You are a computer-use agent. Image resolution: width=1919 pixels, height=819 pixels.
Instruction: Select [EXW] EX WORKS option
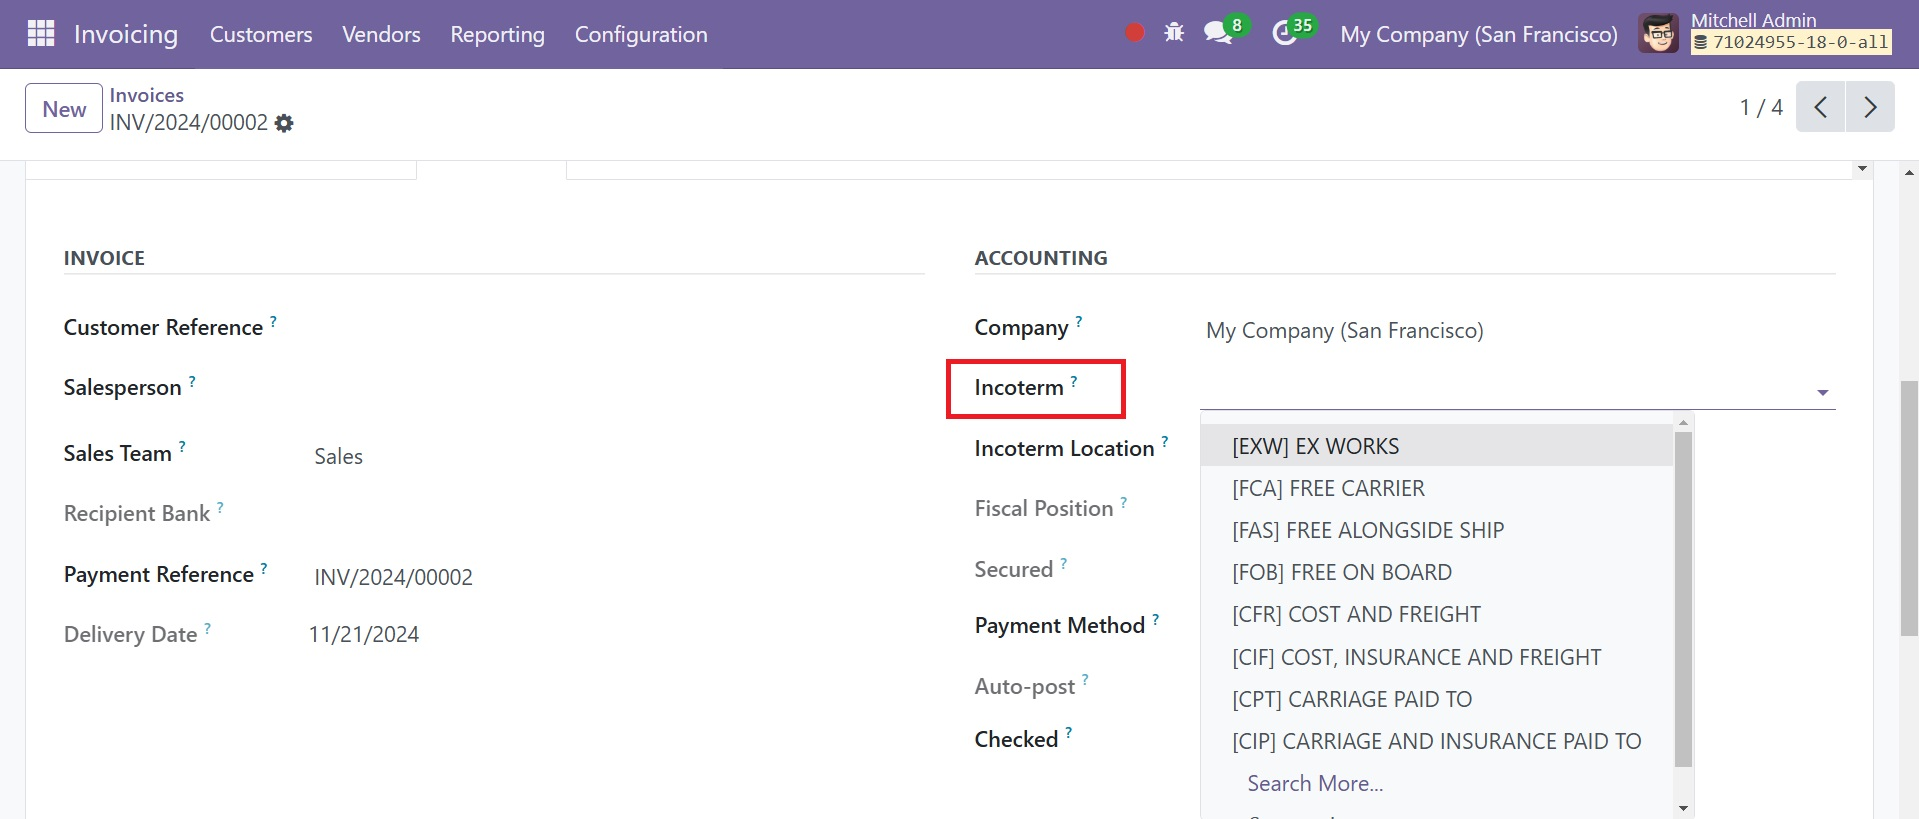point(1436,446)
